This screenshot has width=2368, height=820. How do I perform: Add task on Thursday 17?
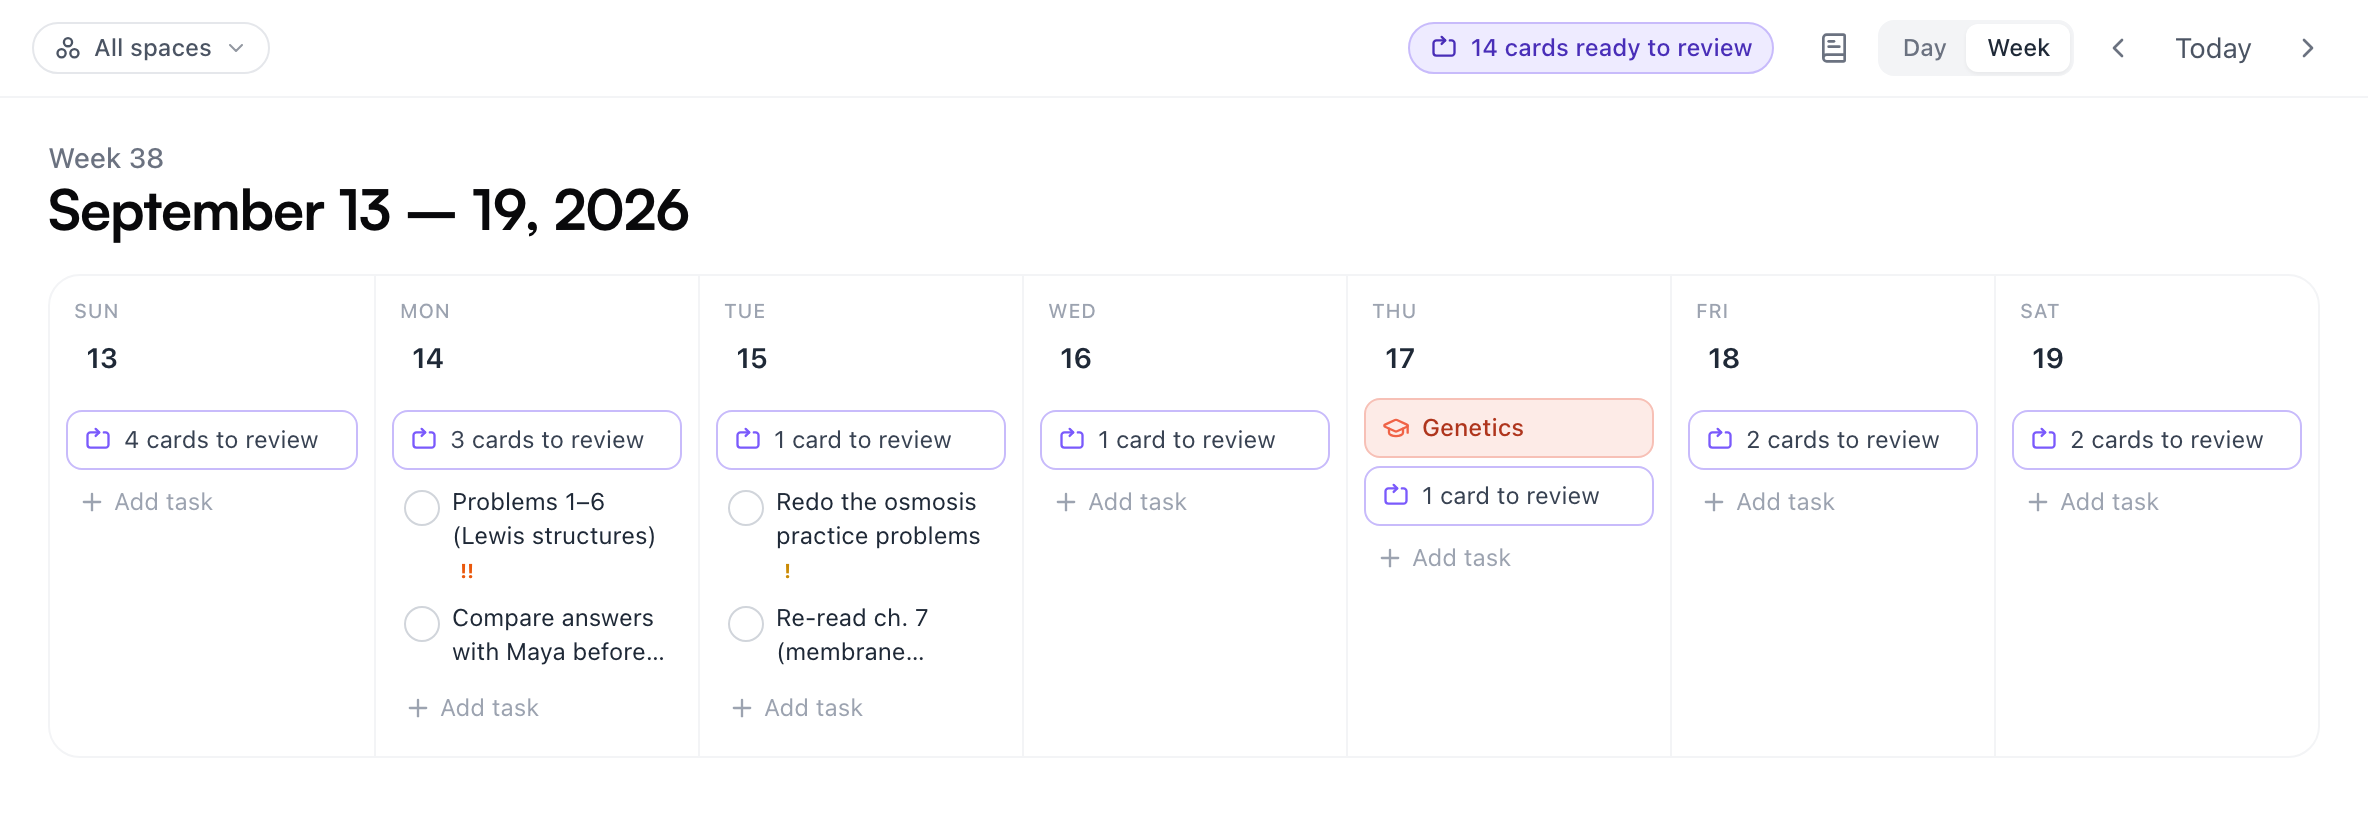click(1446, 558)
